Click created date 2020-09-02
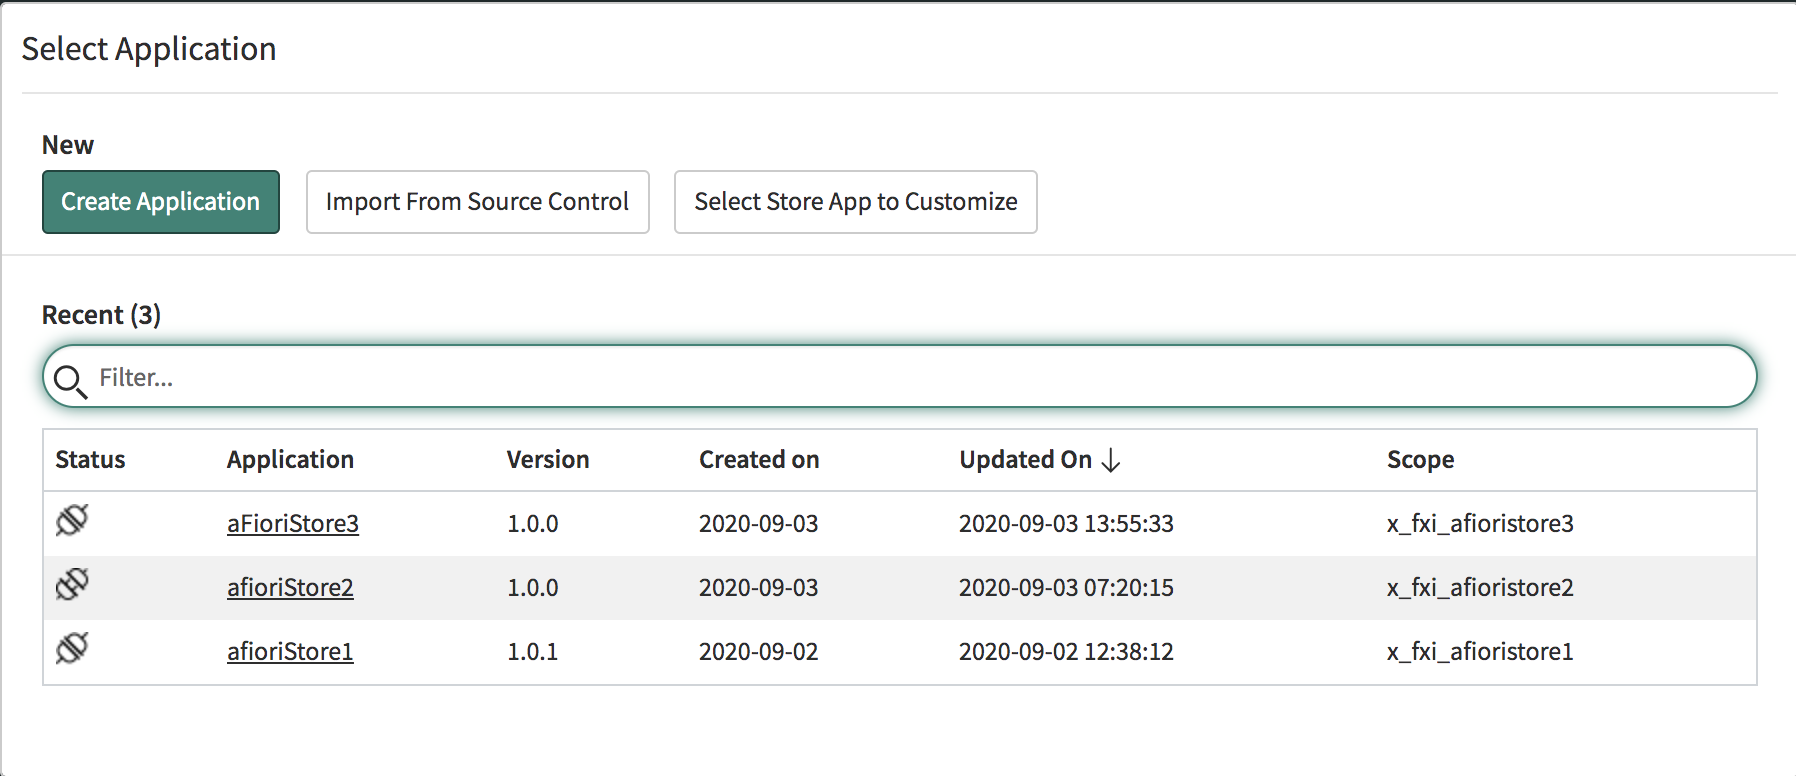 point(758,651)
